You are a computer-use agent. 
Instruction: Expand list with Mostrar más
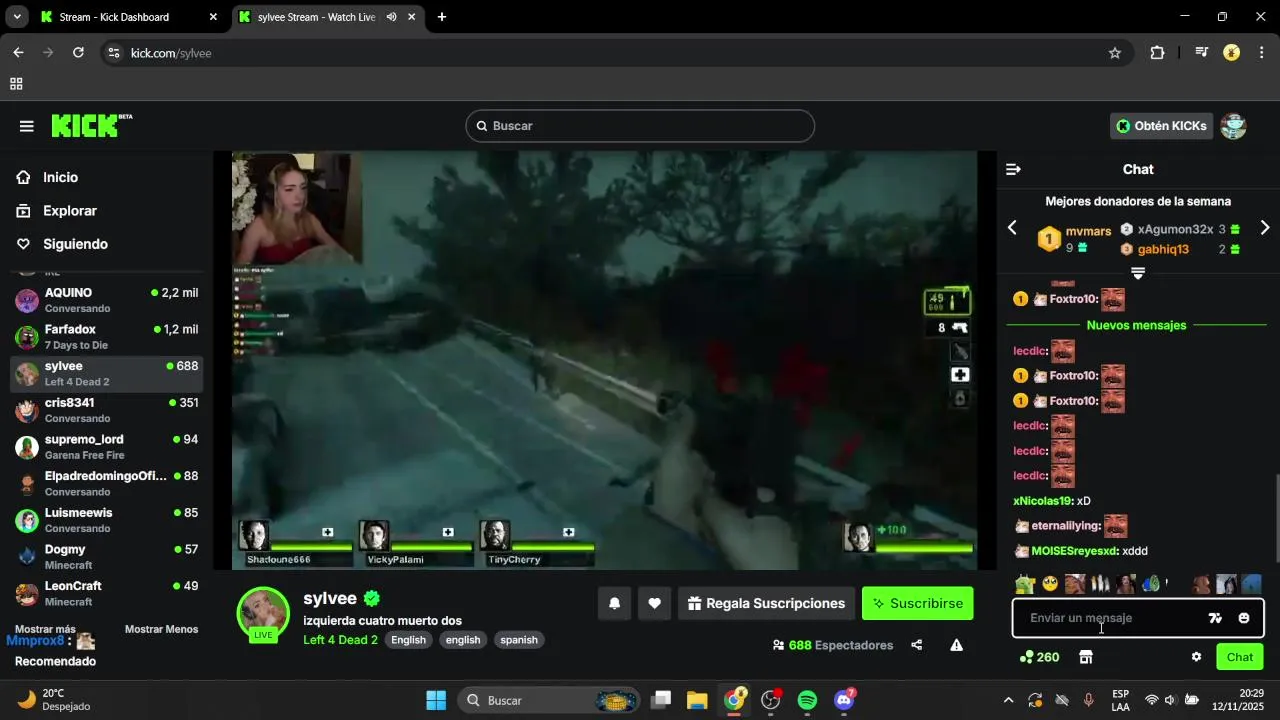[45, 629]
